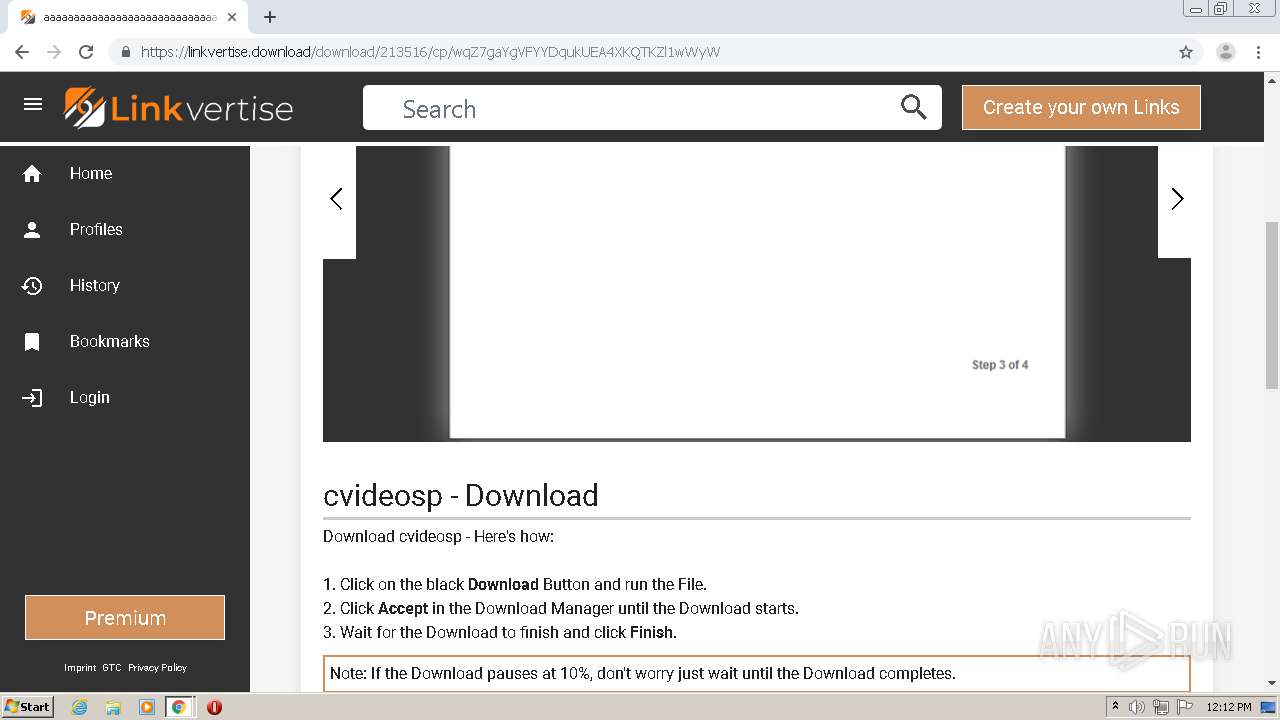Show hidden tray icons arrow
This screenshot has width=1280, height=720.
pos(1115,707)
